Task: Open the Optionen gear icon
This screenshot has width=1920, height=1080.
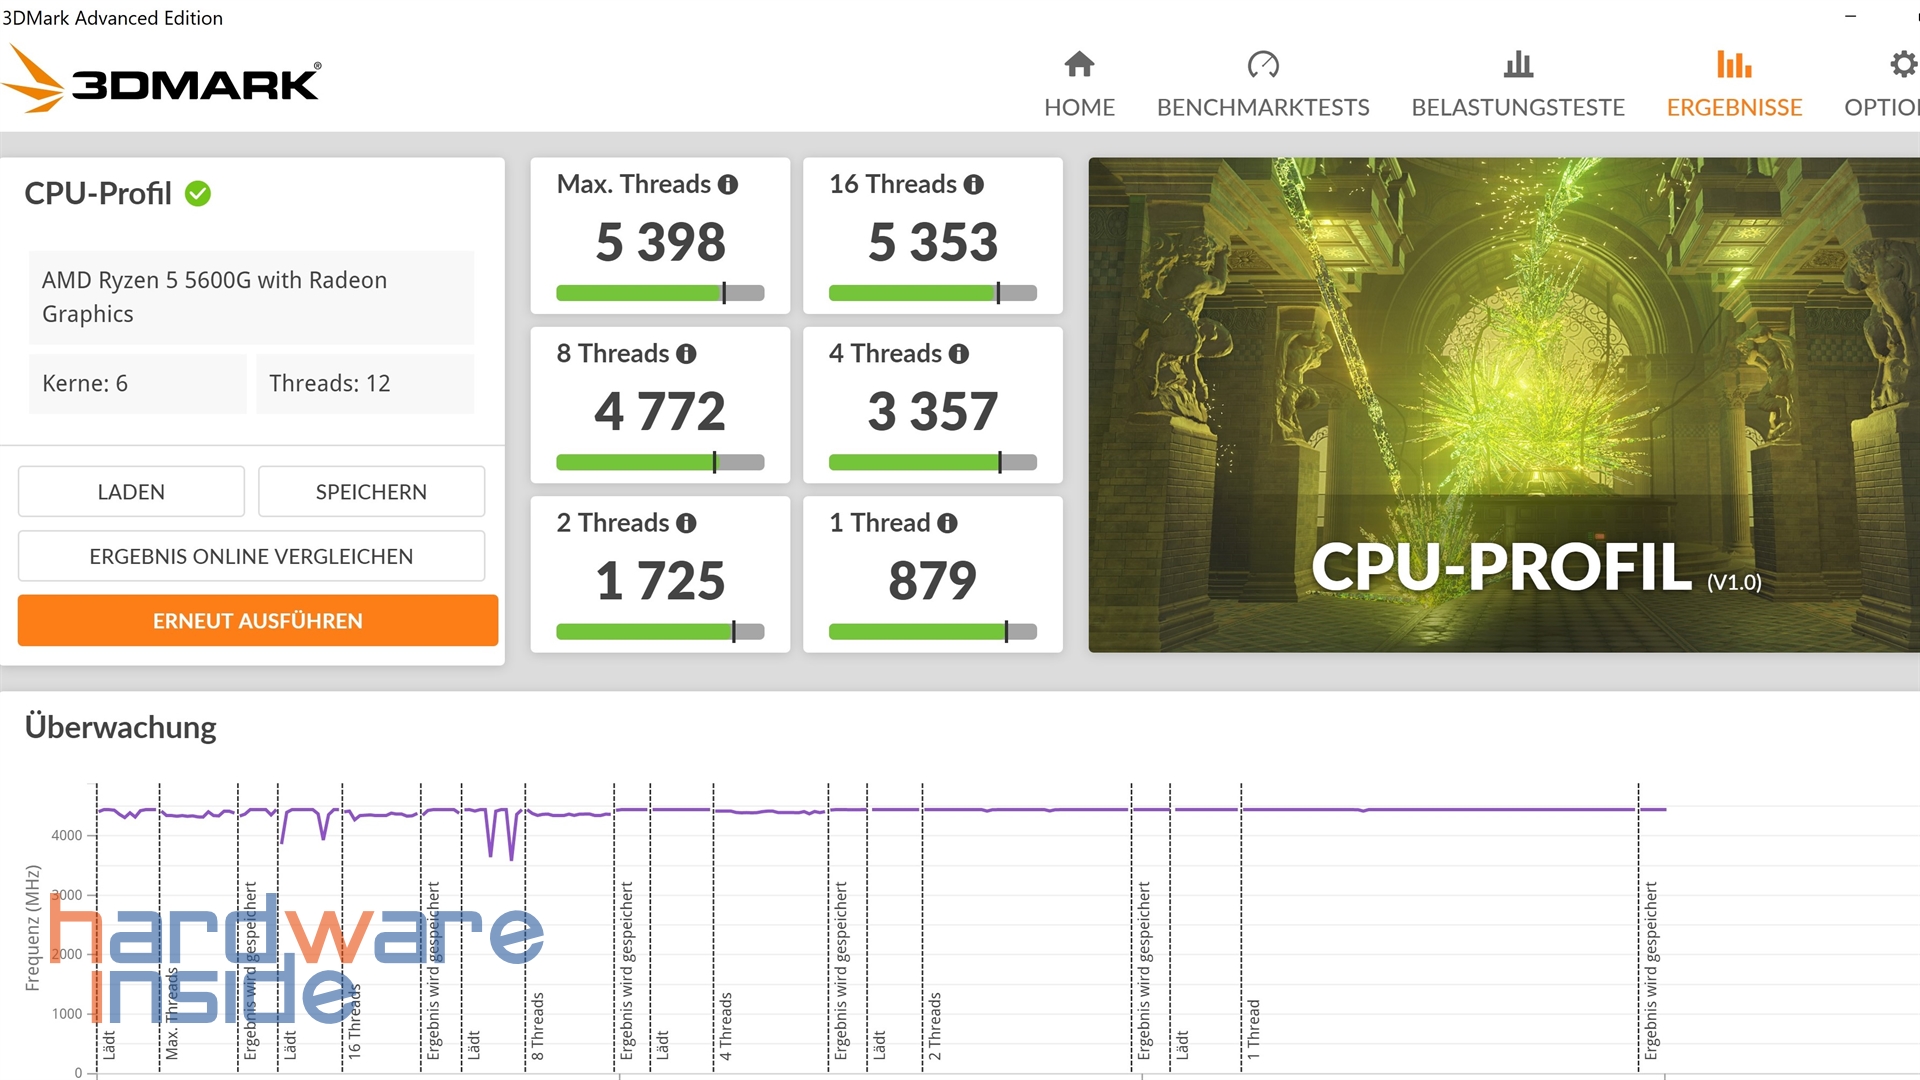Action: pyautogui.click(x=1902, y=65)
